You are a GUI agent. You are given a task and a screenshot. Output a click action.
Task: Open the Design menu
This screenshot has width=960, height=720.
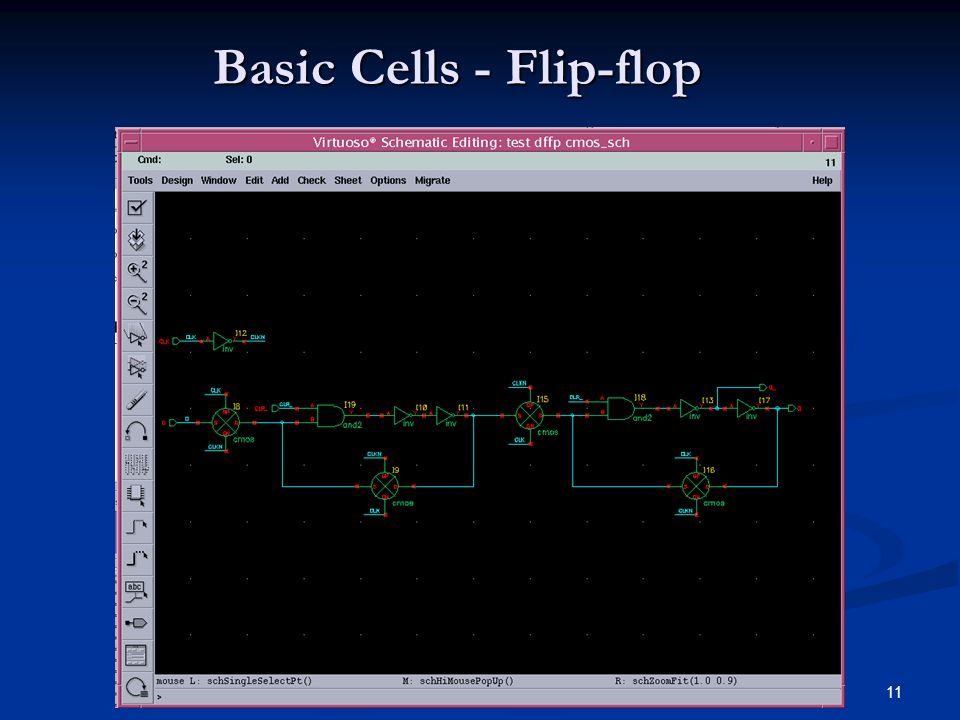point(177,181)
